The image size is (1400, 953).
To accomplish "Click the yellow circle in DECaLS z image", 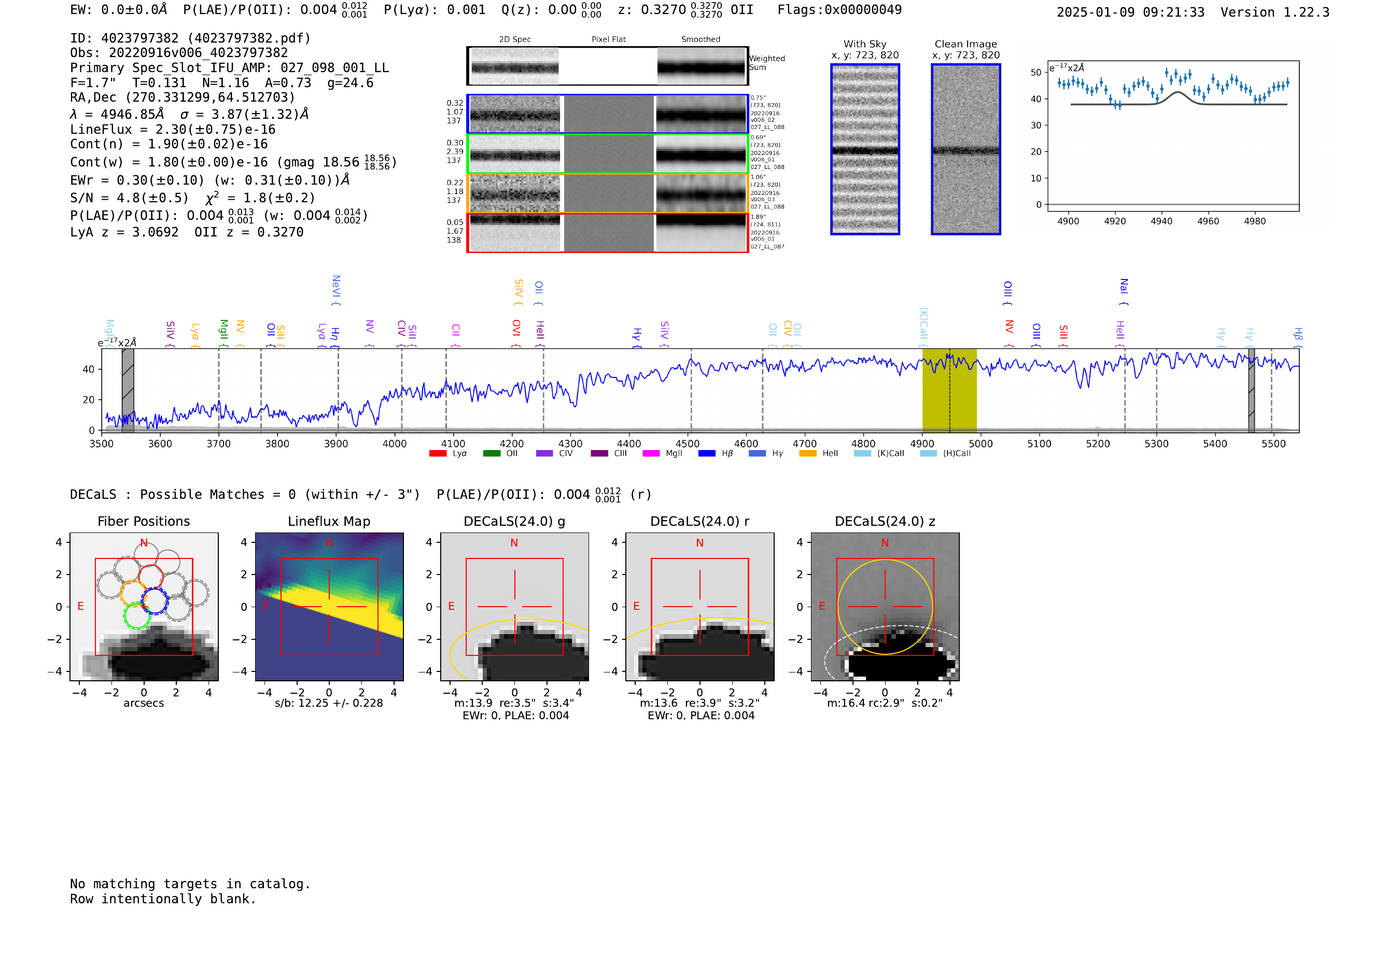I will pos(885,606).
